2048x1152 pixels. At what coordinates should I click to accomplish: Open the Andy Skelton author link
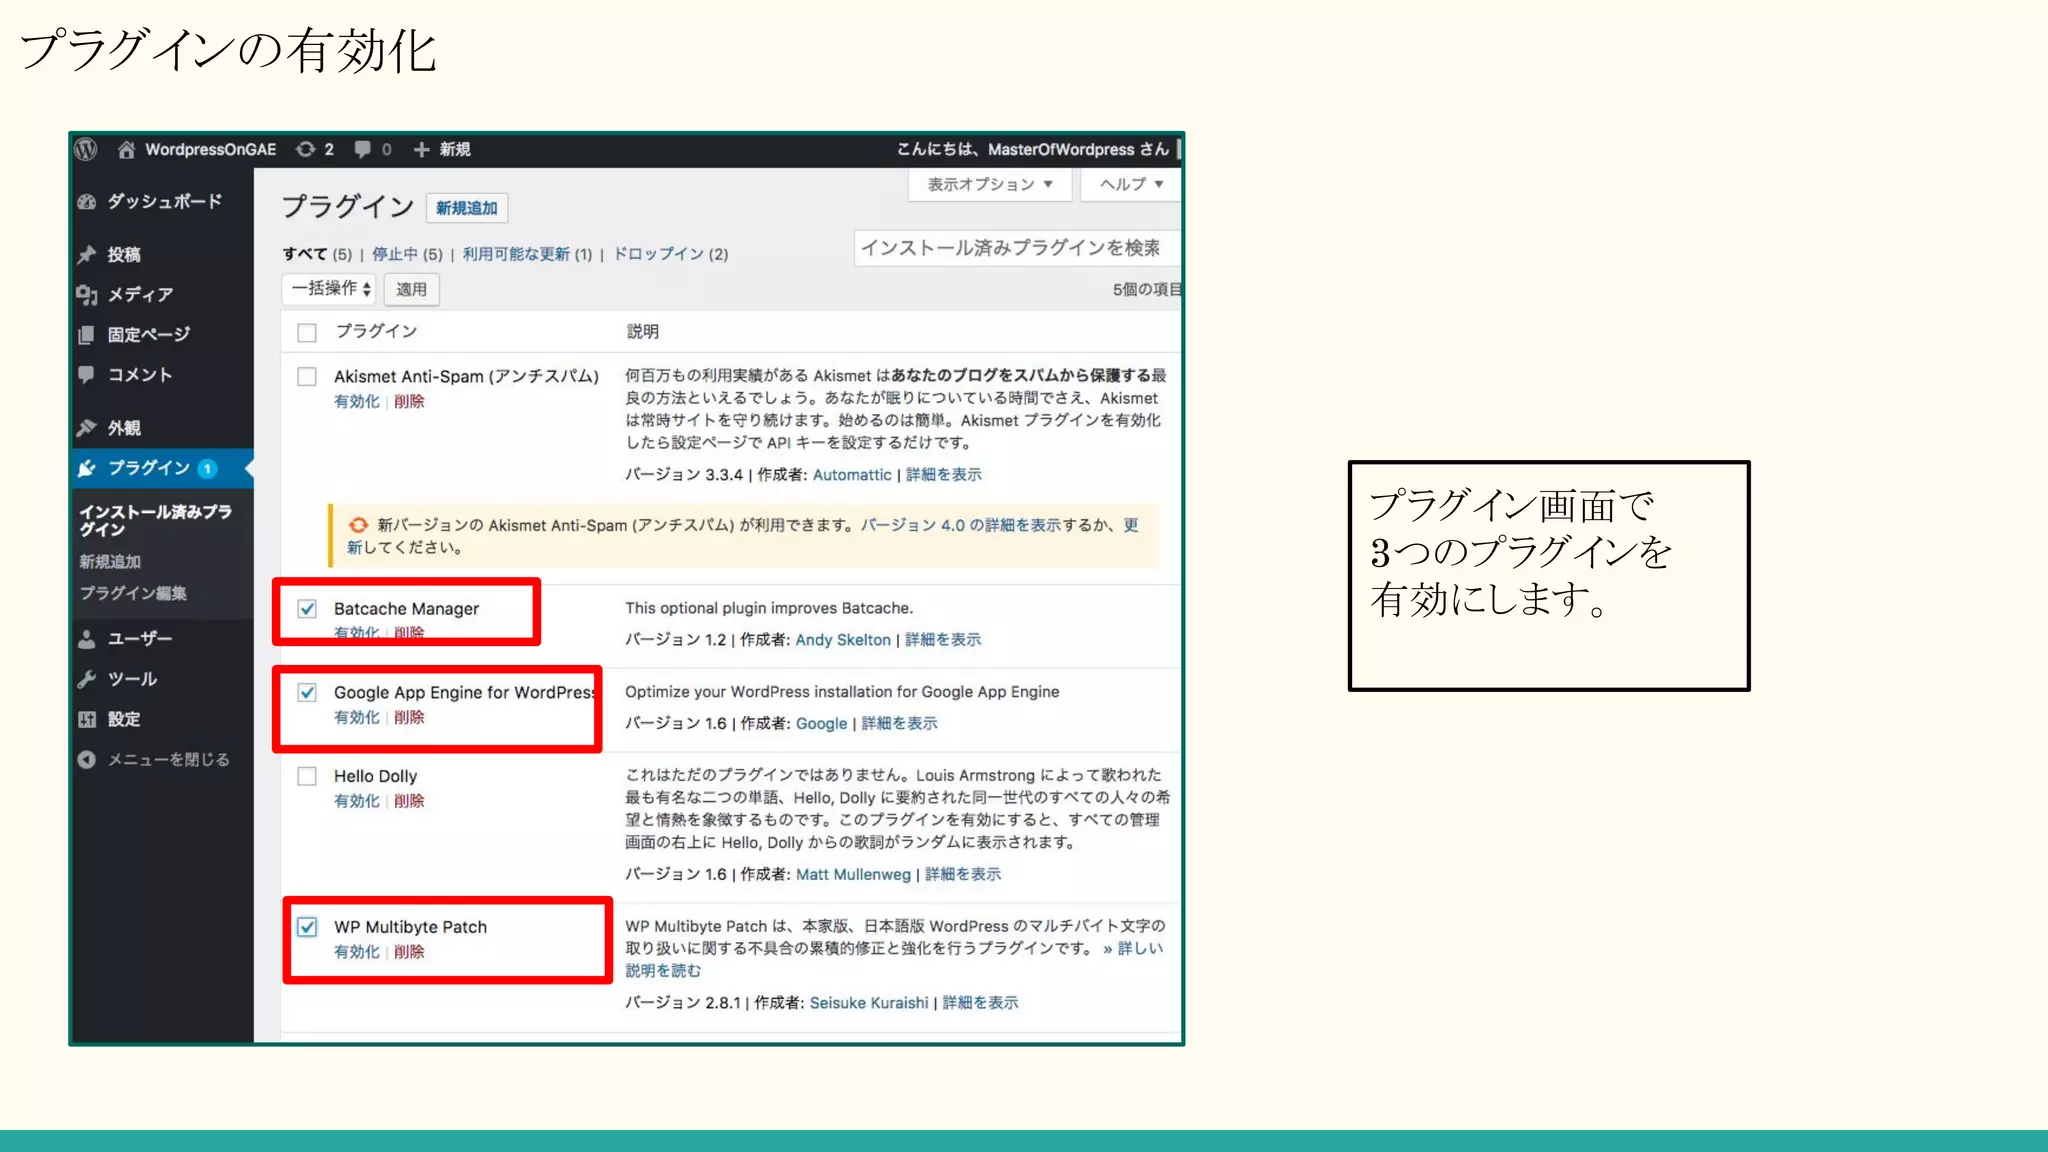(x=843, y=640)
